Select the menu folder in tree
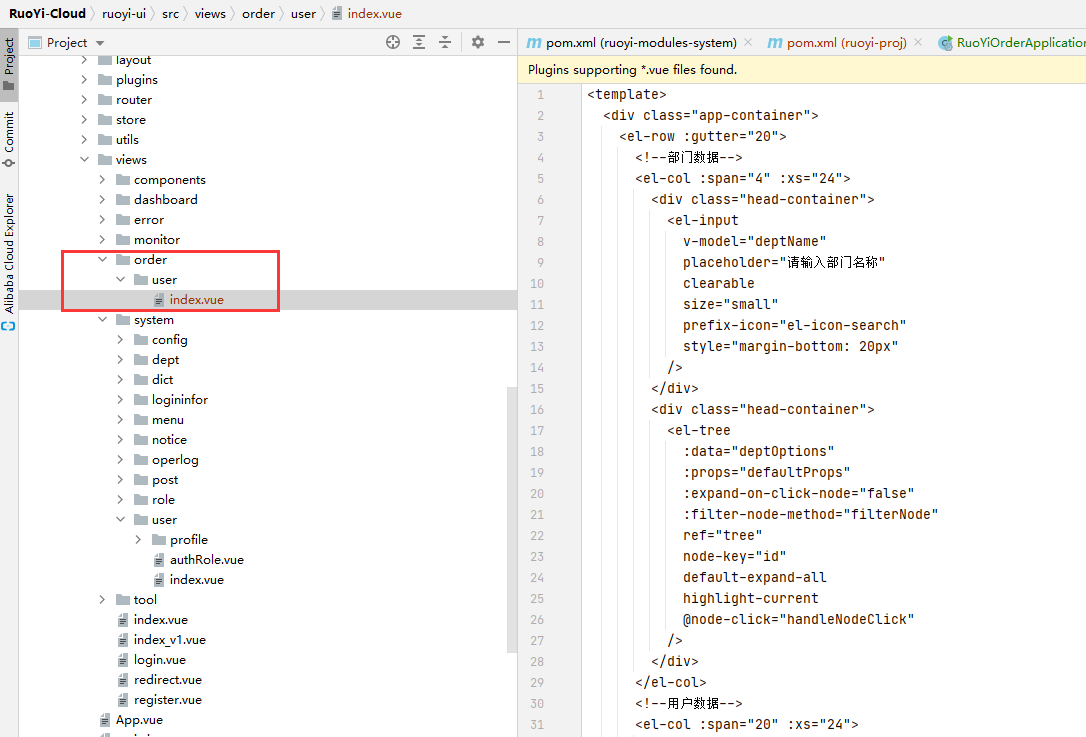The width and height of the screenshot is (1086, 737). (x=168, y=420)
